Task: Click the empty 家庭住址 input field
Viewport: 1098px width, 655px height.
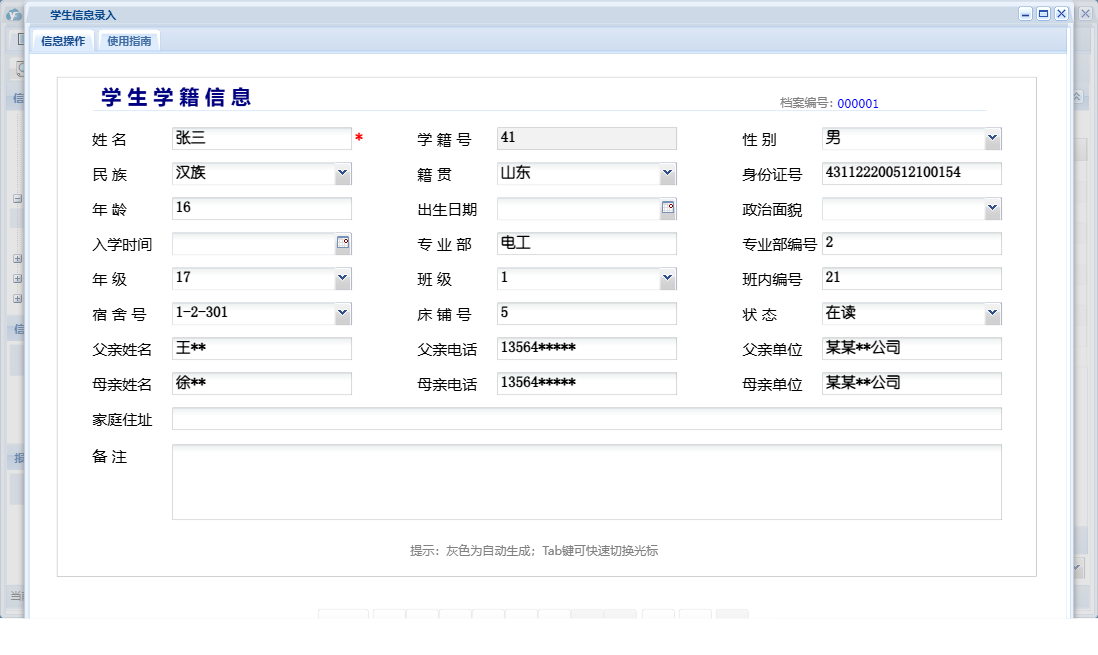Action: [x=585, y=418]
